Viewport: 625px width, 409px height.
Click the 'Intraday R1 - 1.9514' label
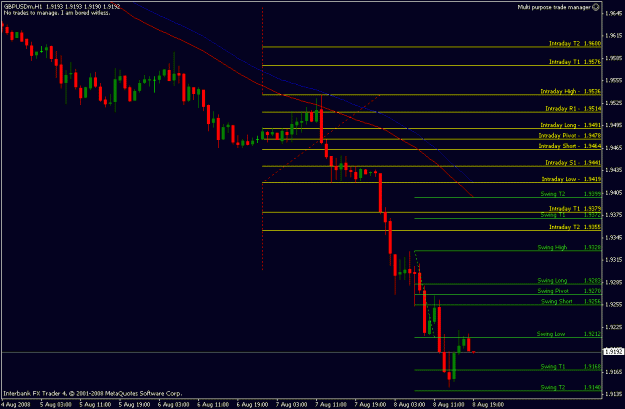click(x=573, y=108)
